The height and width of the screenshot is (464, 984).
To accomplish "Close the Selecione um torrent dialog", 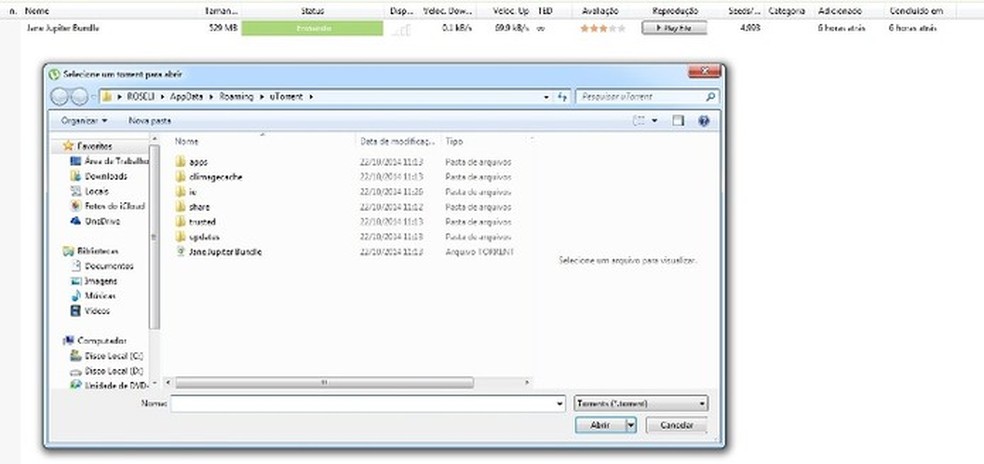I will [x=704, y=72].
